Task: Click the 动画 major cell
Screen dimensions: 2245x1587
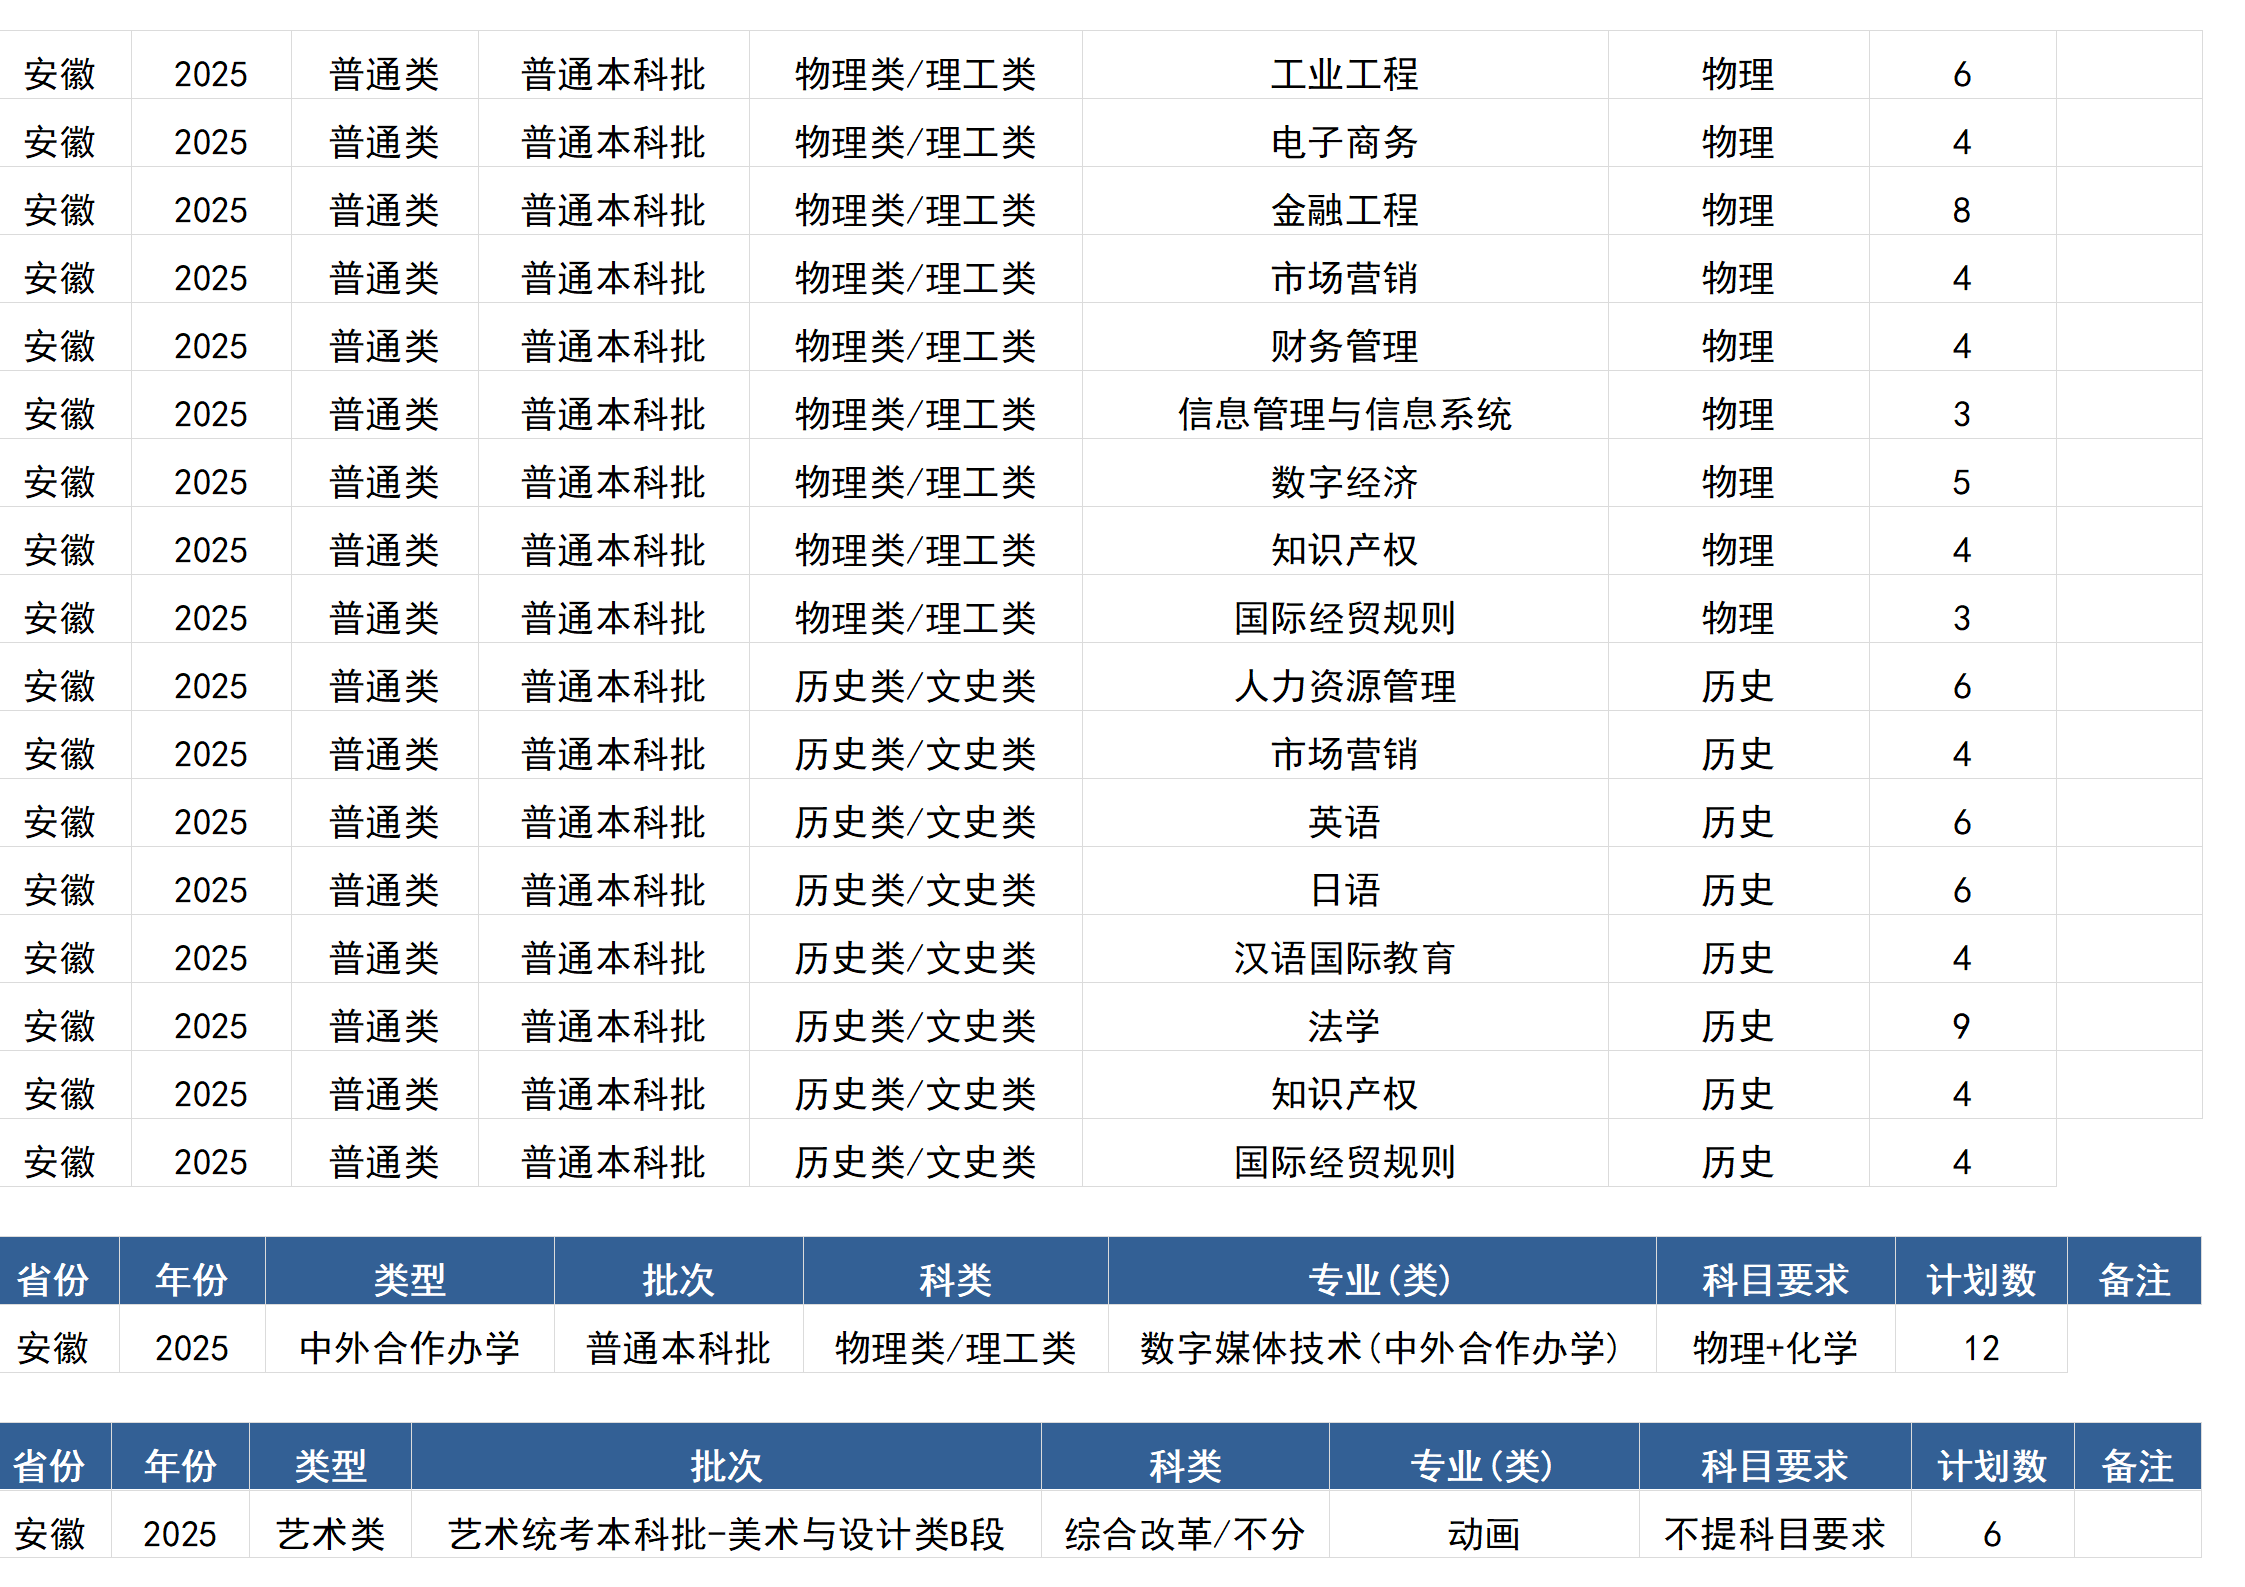Action: tap(1483, 1534)
